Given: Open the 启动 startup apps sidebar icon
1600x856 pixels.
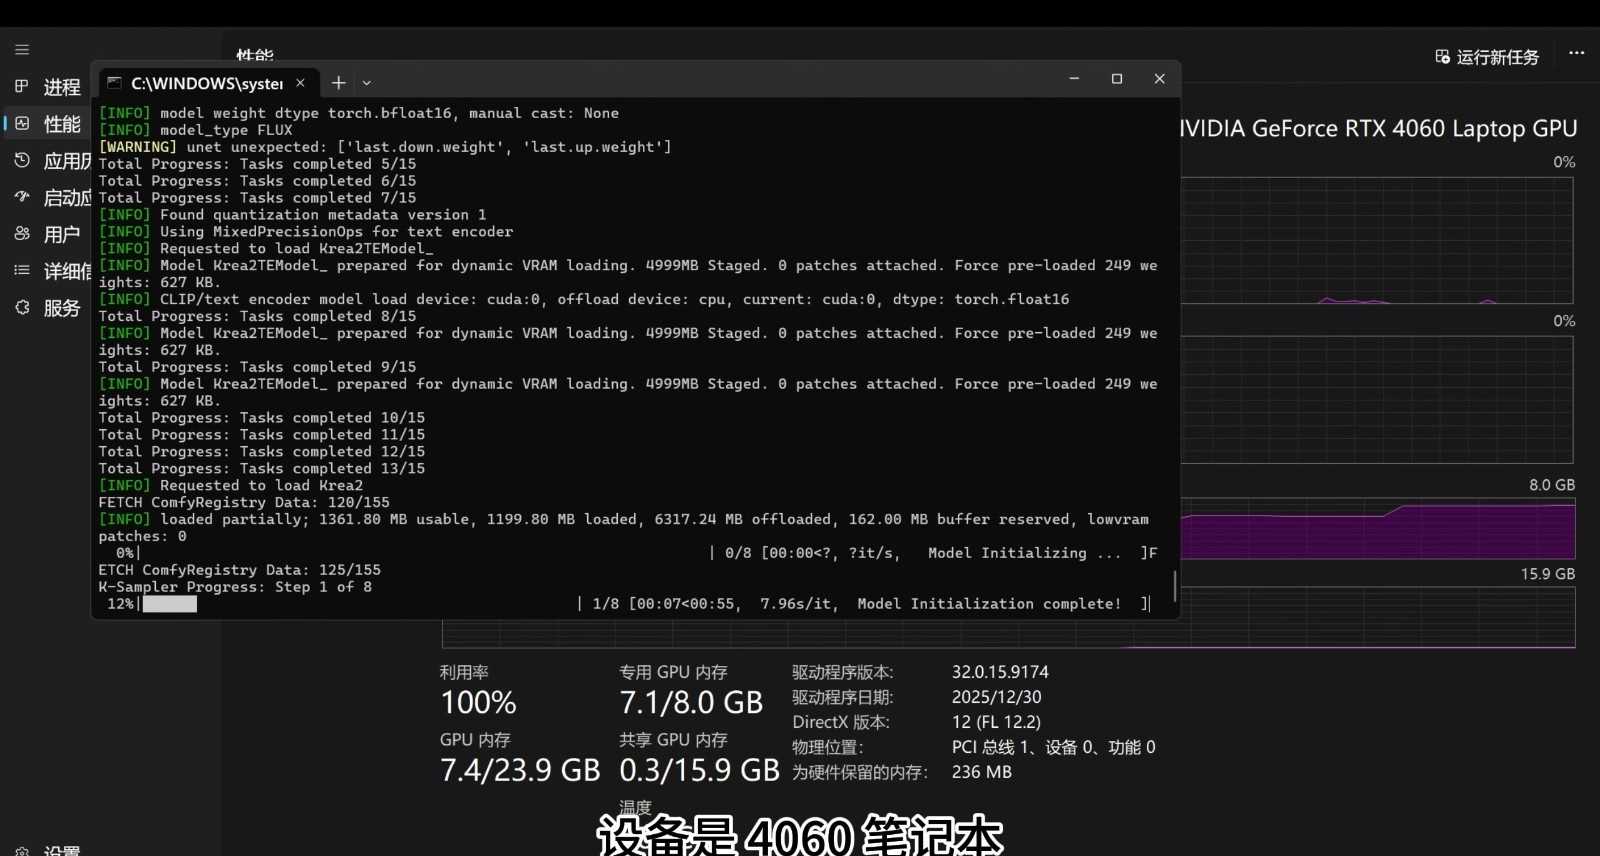Looking at the screenshot, I should pos(22,197).
